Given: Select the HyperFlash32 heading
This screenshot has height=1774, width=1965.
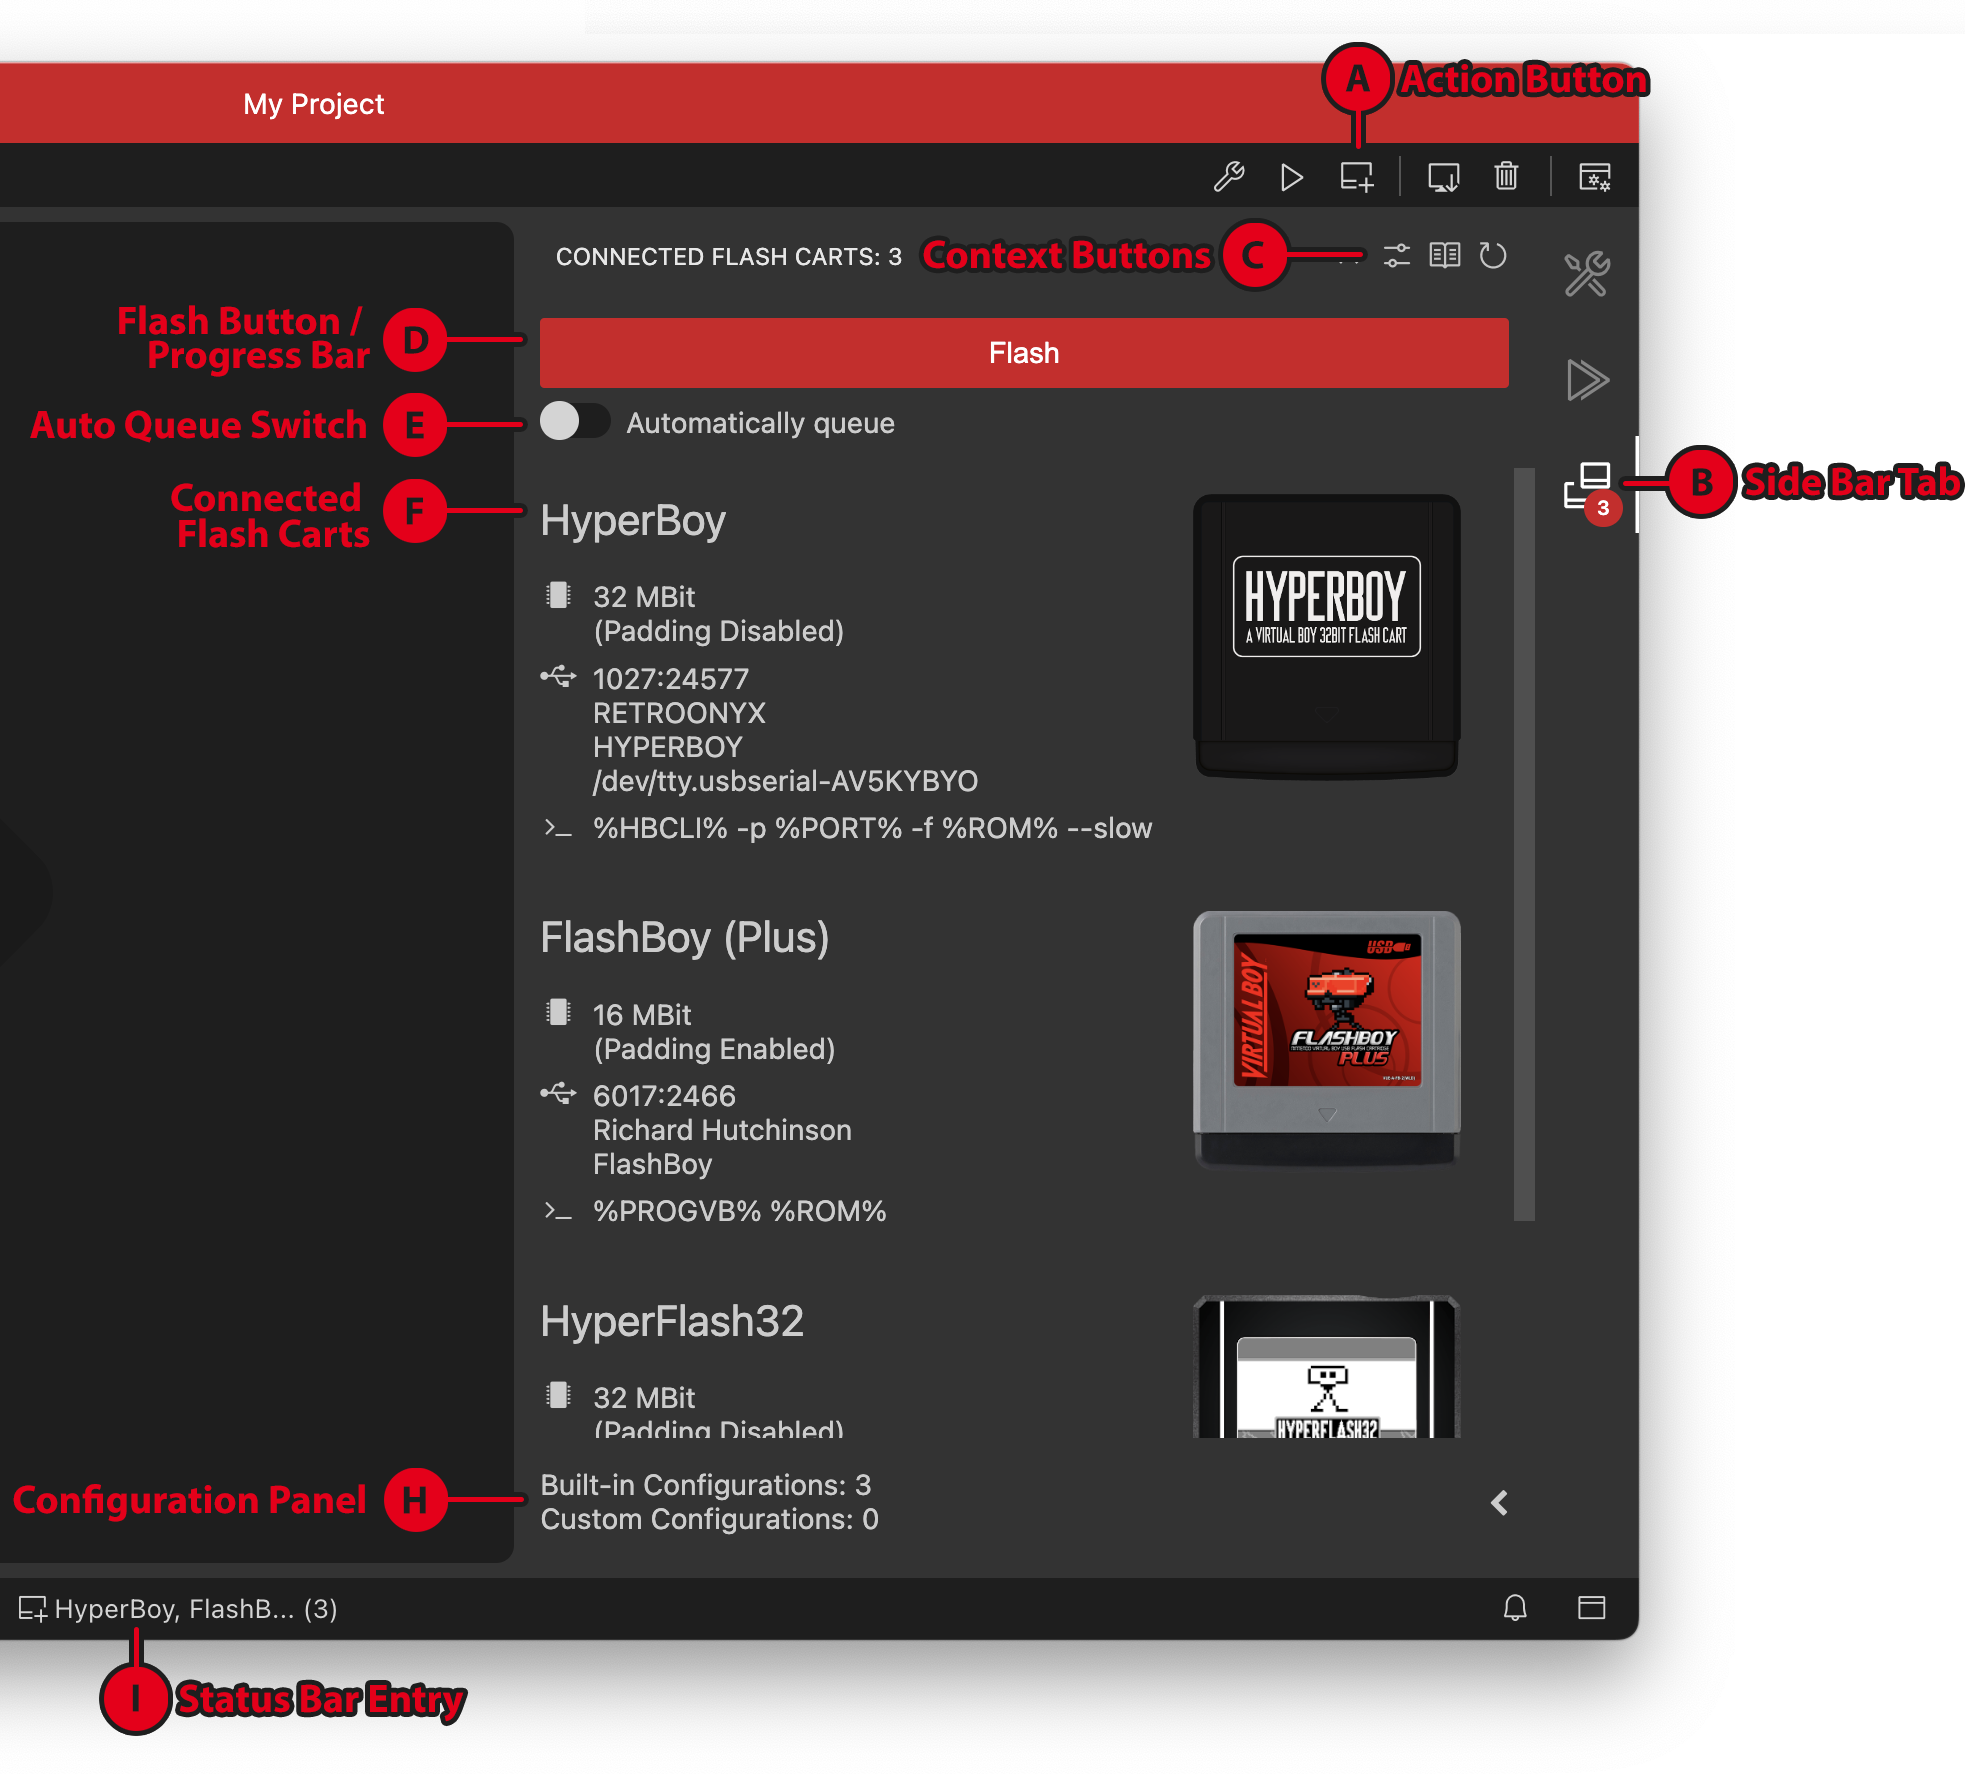Looking at the screenshot, I should [x=672, y=1322].
